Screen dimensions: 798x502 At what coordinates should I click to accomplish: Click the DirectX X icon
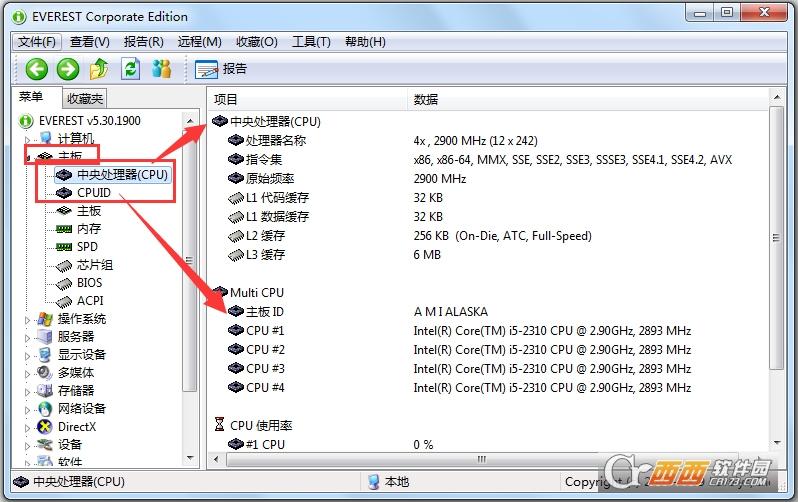coord(45,427)
